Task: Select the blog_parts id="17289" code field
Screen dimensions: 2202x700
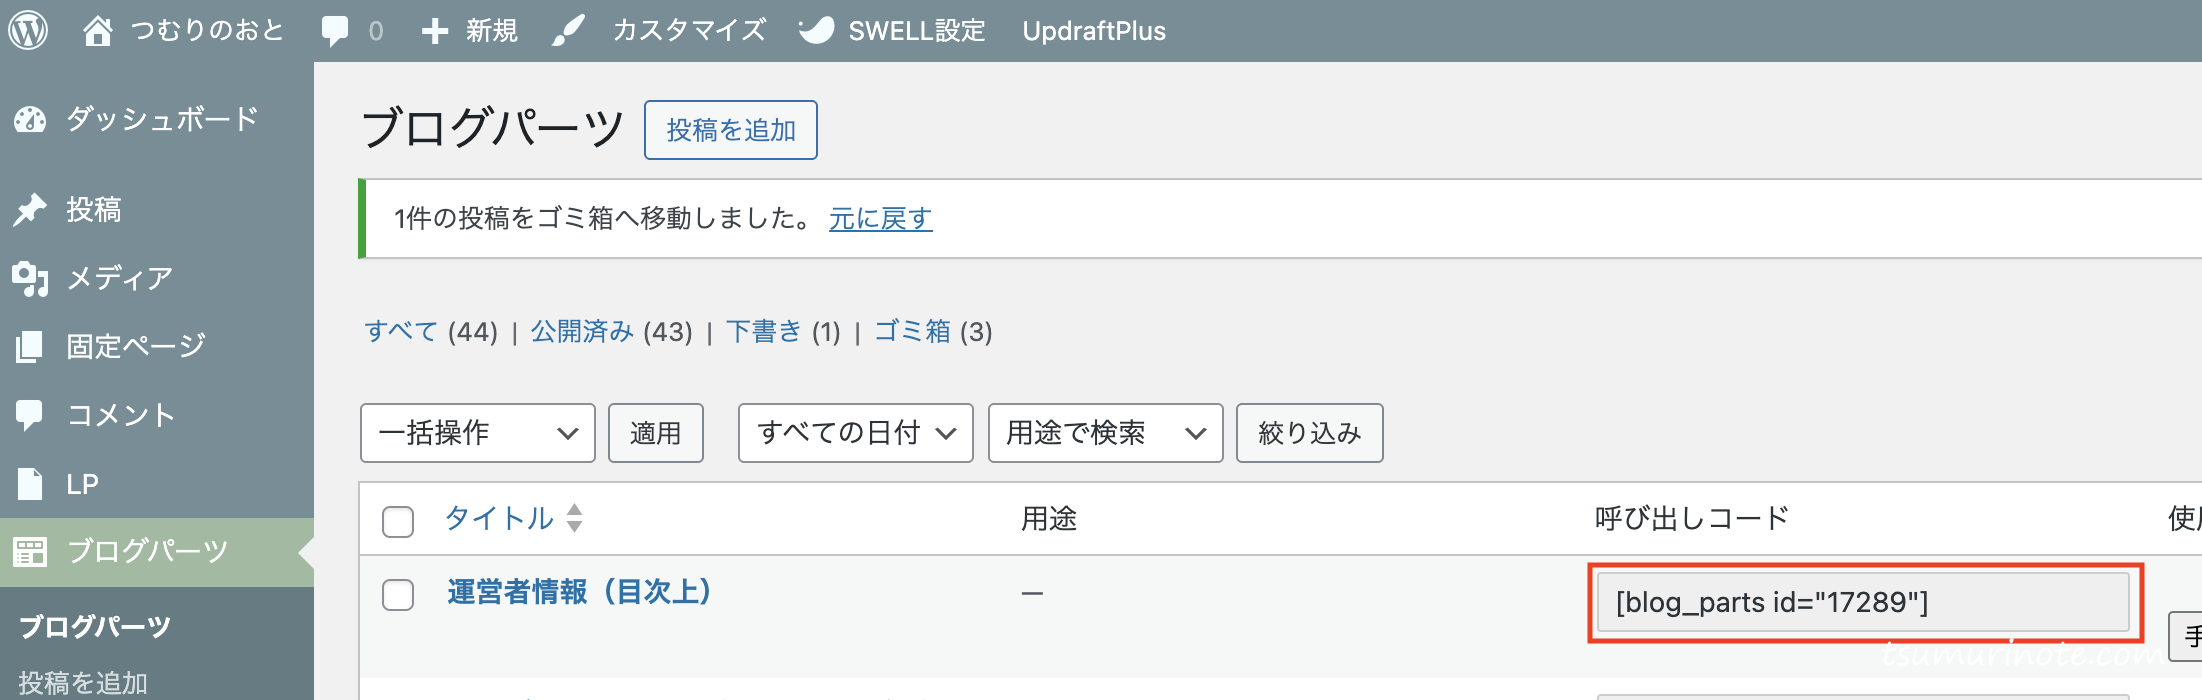Action: click(x=1863, y=602)
